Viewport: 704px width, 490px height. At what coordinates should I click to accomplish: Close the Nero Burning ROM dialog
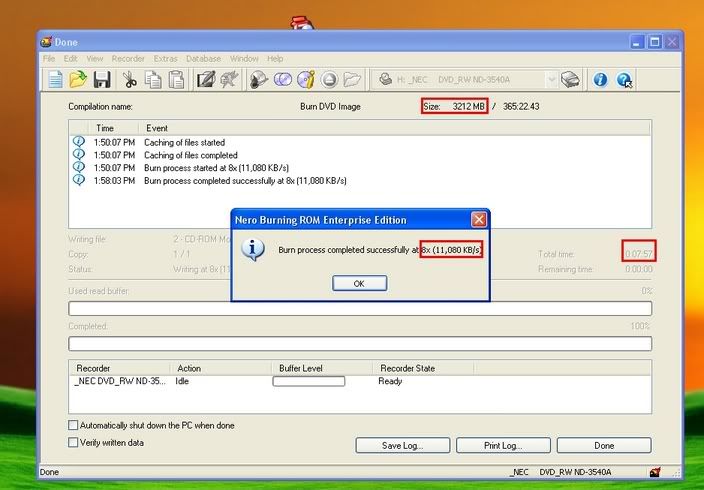pos(479,220)
